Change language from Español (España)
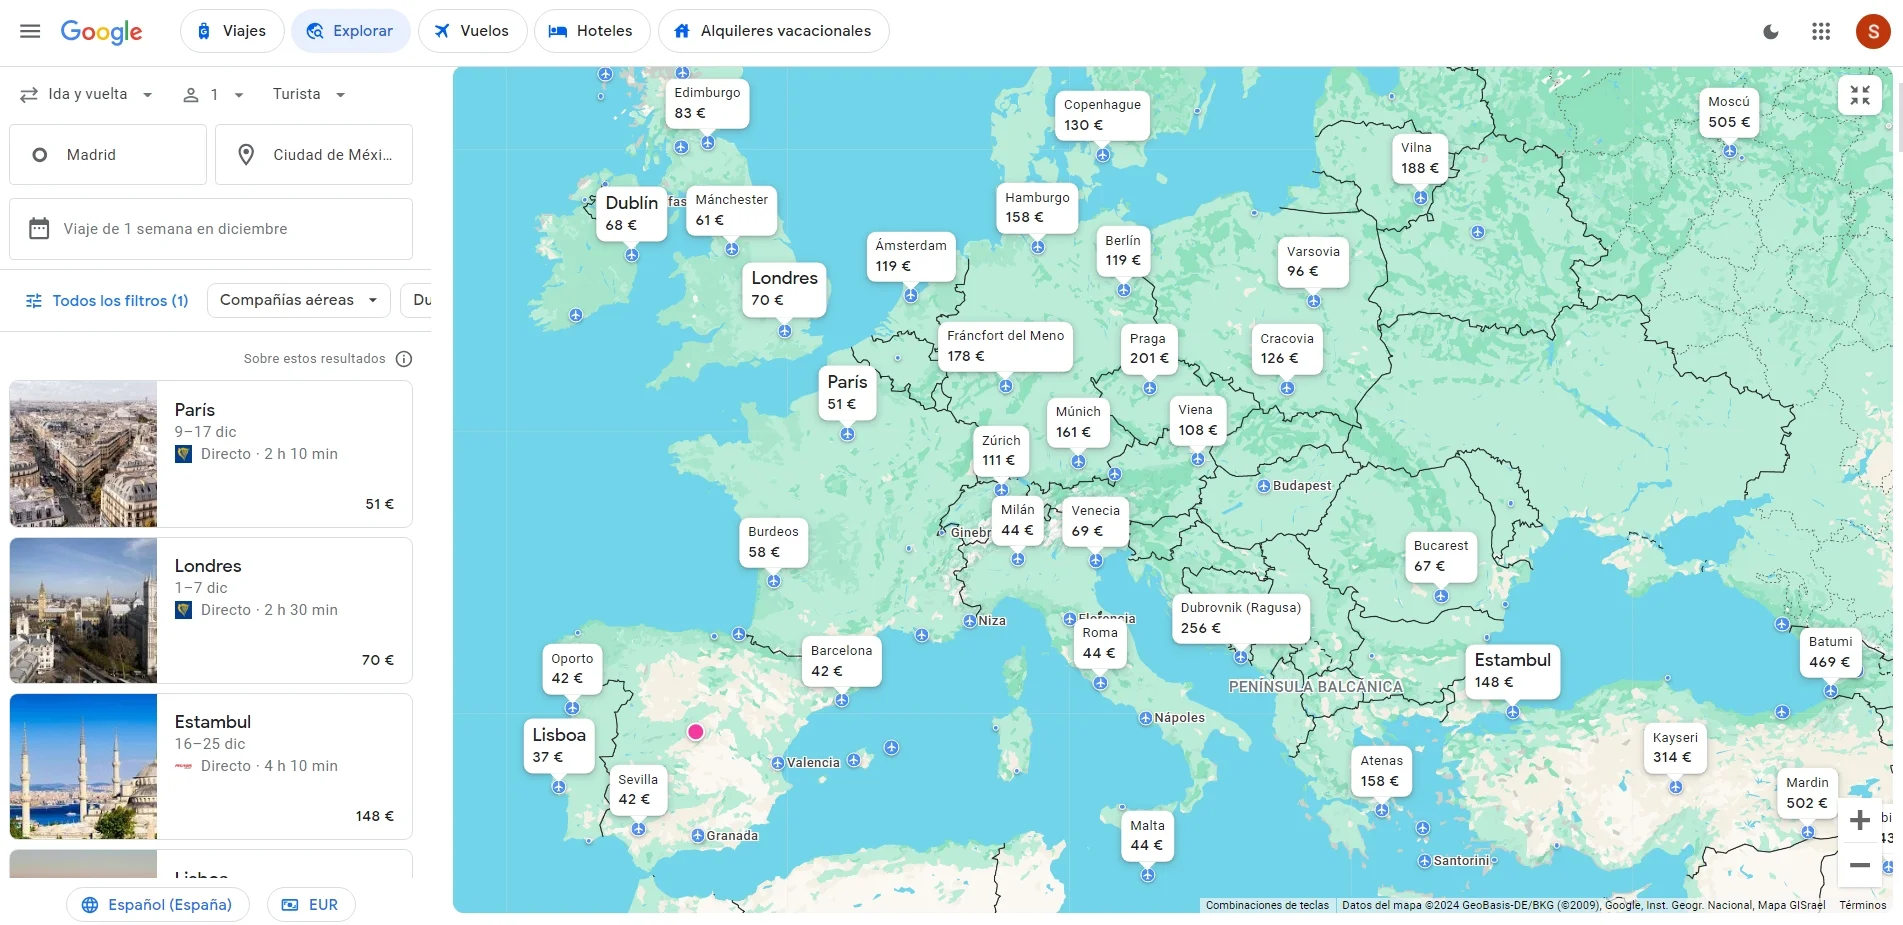Screen dimensions: 1903x925 [x=158, y=905]
